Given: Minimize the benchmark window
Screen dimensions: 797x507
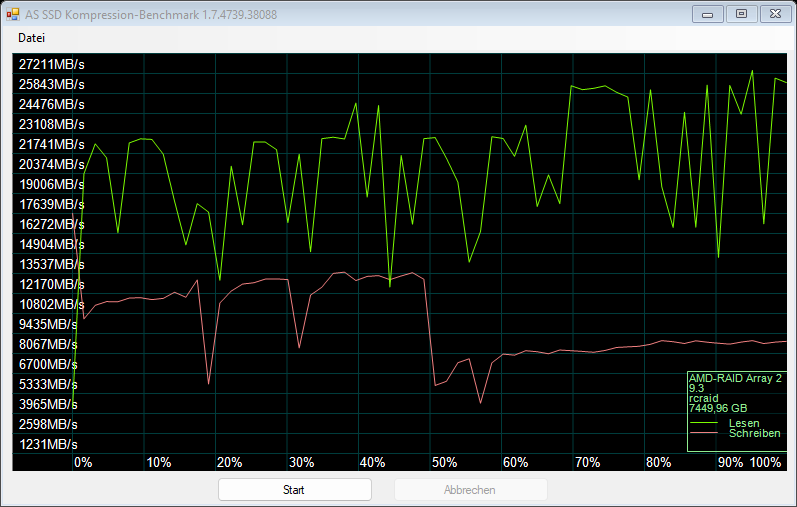Looking at the screenshot, I should tap(709, 14).
